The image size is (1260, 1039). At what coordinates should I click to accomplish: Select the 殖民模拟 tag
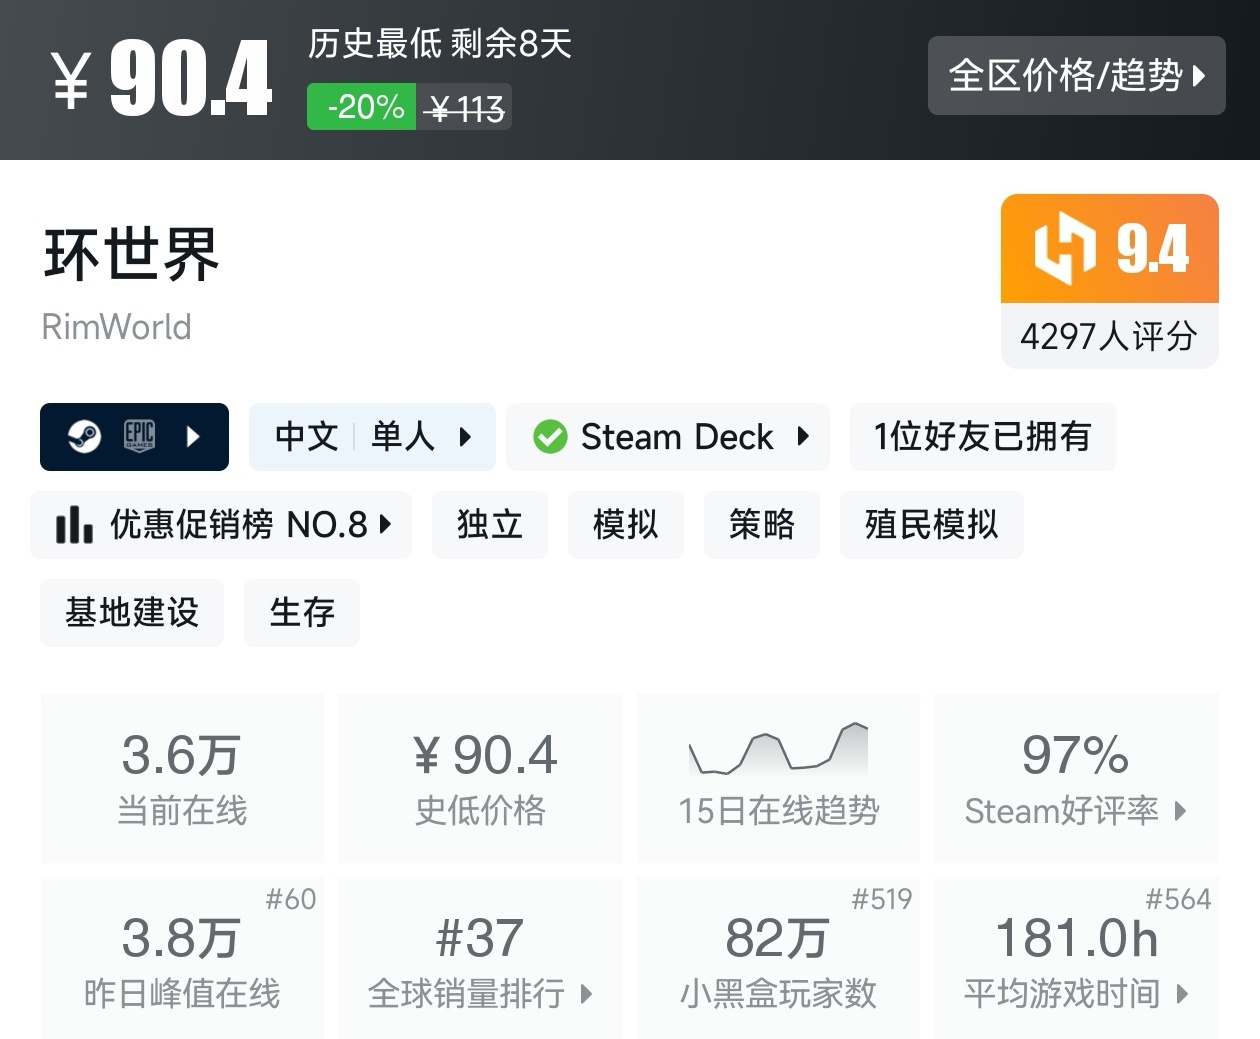coord(931,525)
